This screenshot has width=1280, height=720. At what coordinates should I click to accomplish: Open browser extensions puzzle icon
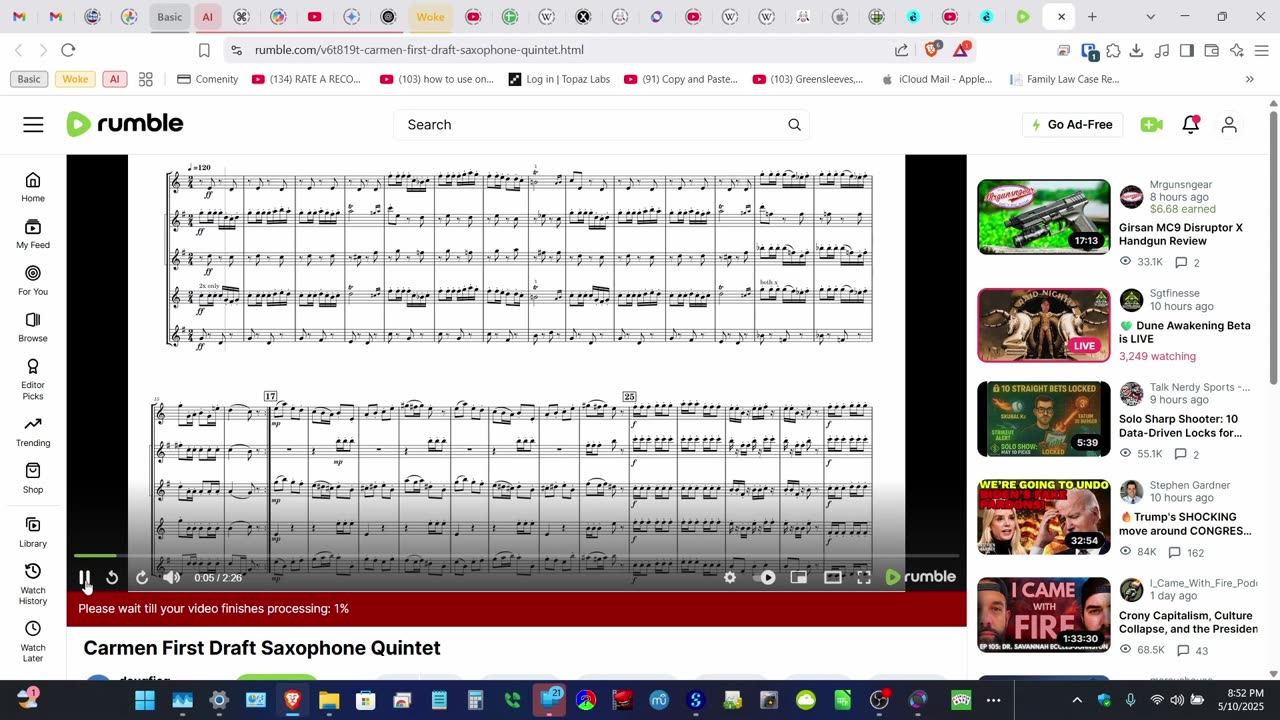point(1113,50)
